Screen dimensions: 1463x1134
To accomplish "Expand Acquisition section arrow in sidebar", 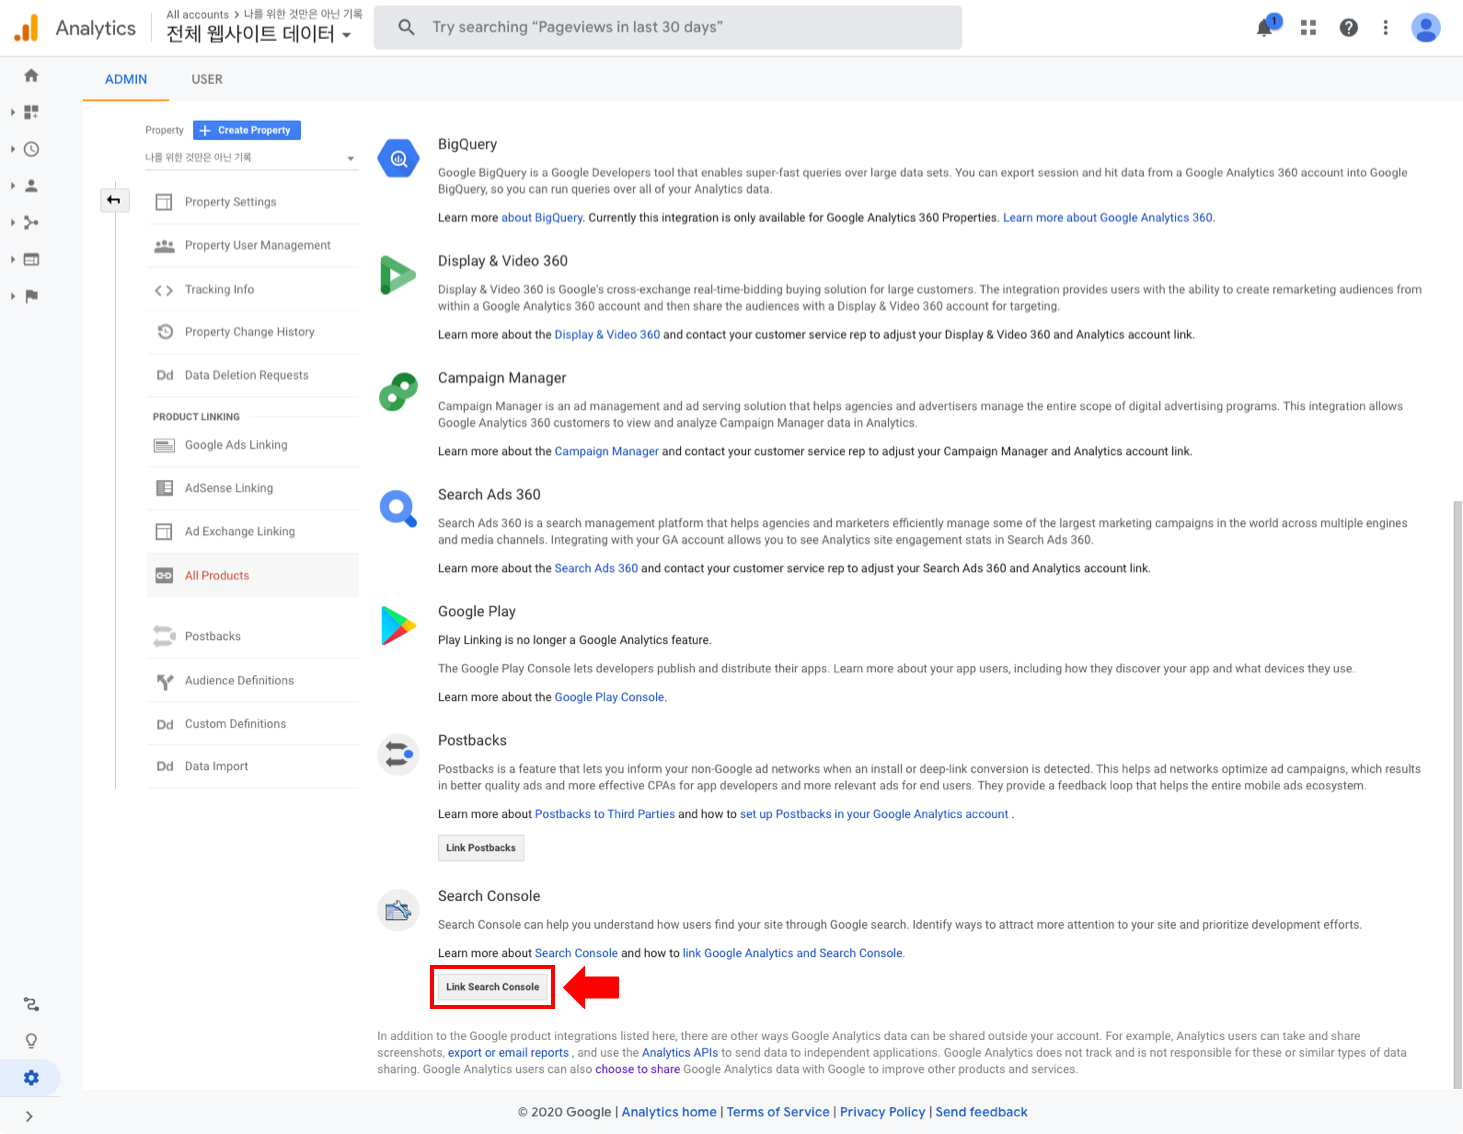I will (12, 222).
